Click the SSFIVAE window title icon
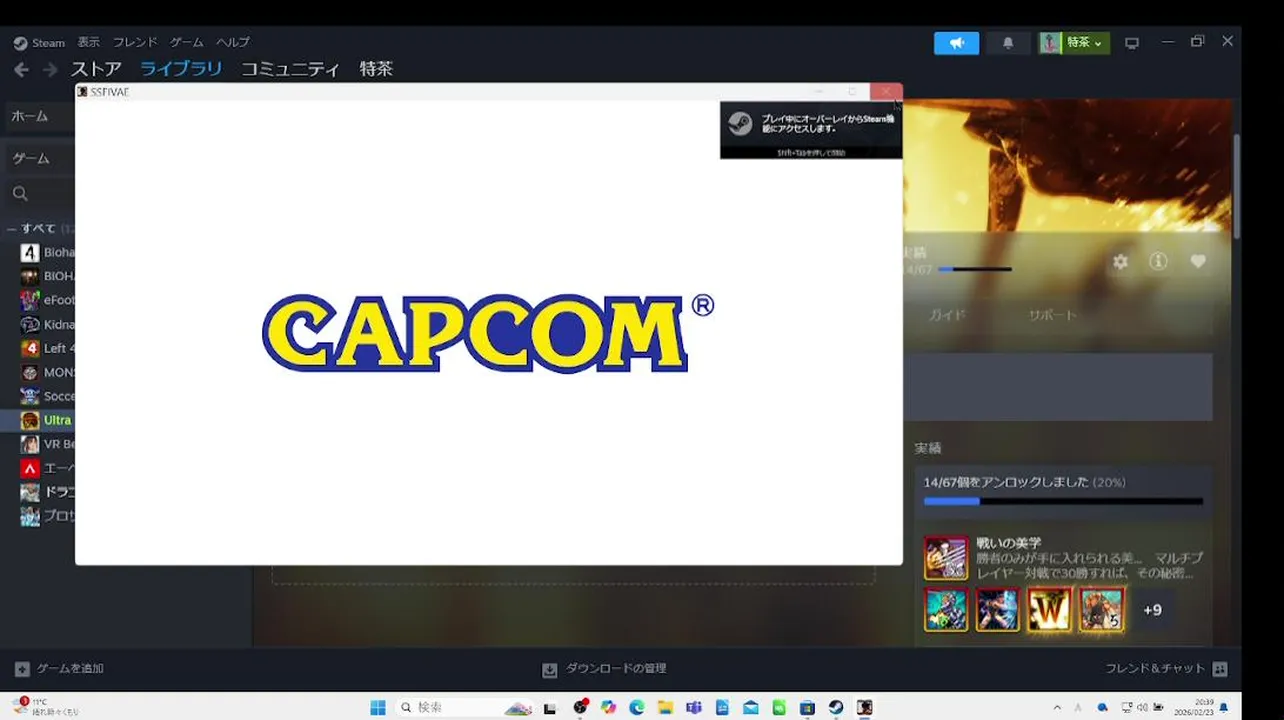 [82, 92]
